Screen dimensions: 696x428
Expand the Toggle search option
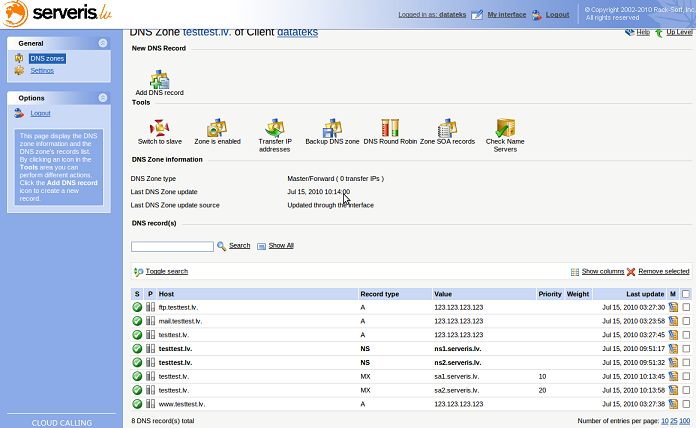(166, 271)
